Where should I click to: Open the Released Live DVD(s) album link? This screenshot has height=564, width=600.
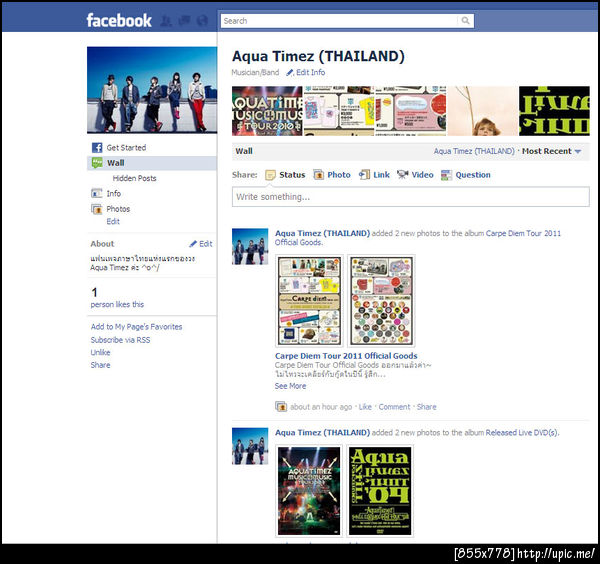(x=522, y=433)
